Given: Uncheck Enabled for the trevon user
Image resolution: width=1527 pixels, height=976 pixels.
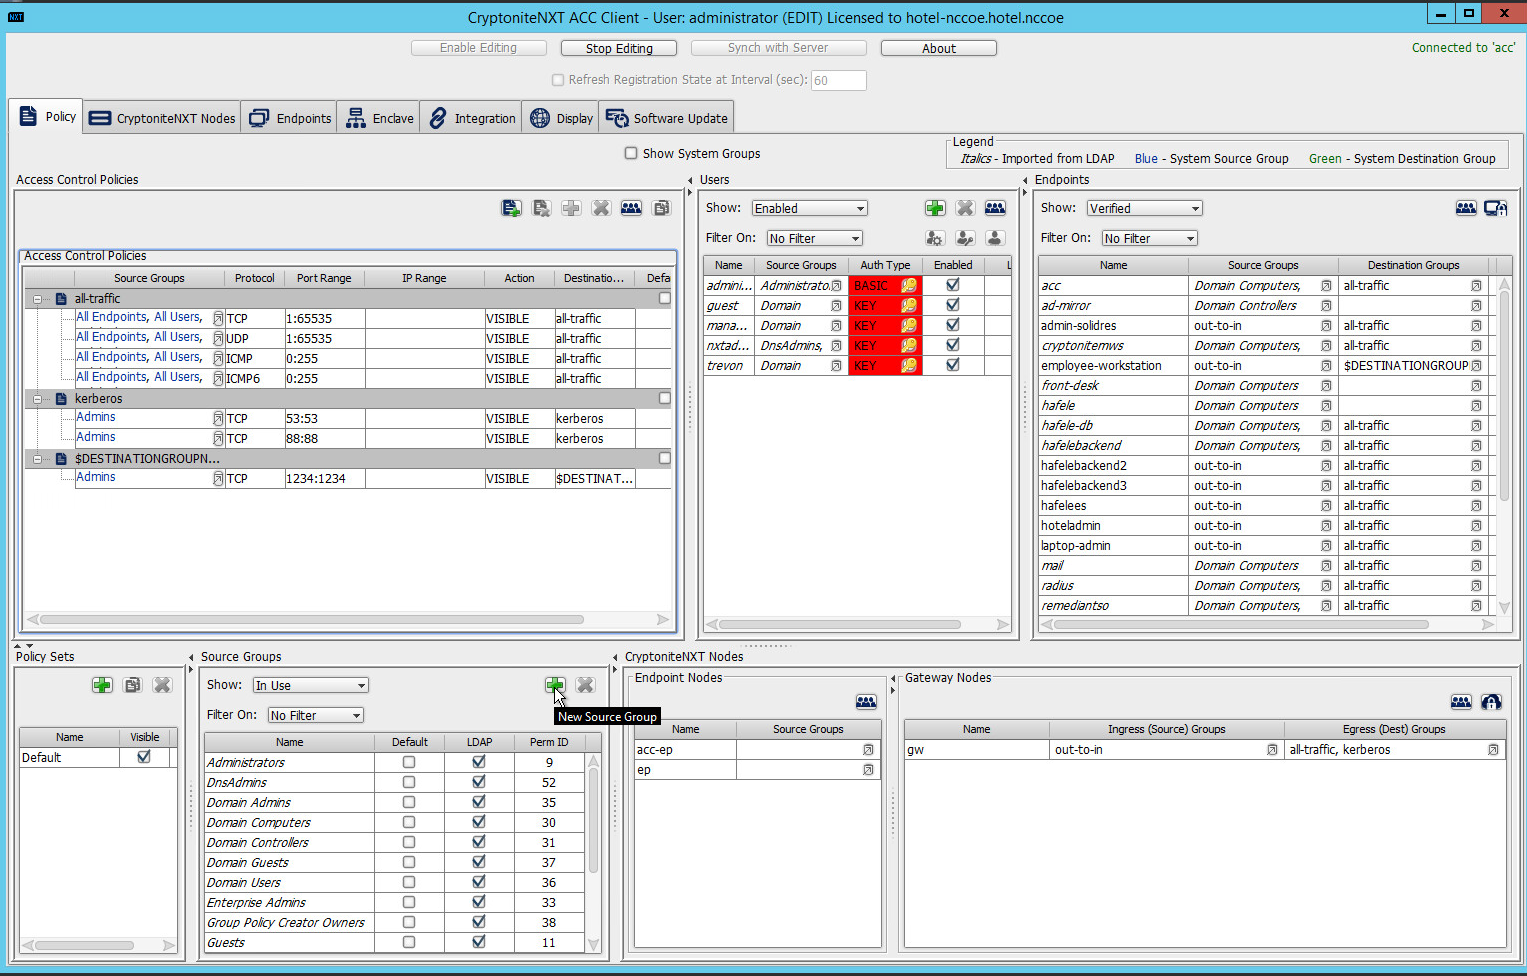Looking at the screenshot, I should (953, 365).
